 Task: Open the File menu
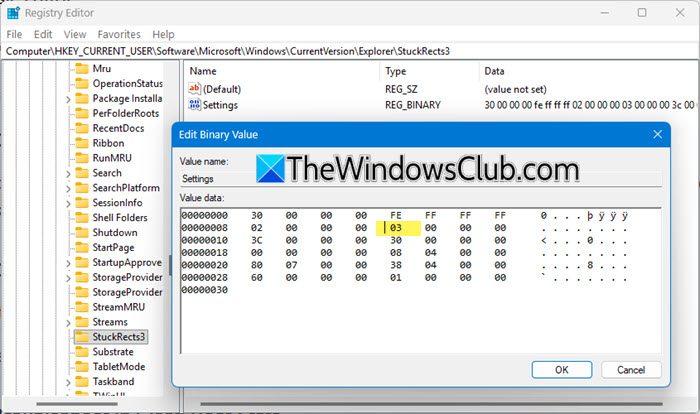coord(14,34)
